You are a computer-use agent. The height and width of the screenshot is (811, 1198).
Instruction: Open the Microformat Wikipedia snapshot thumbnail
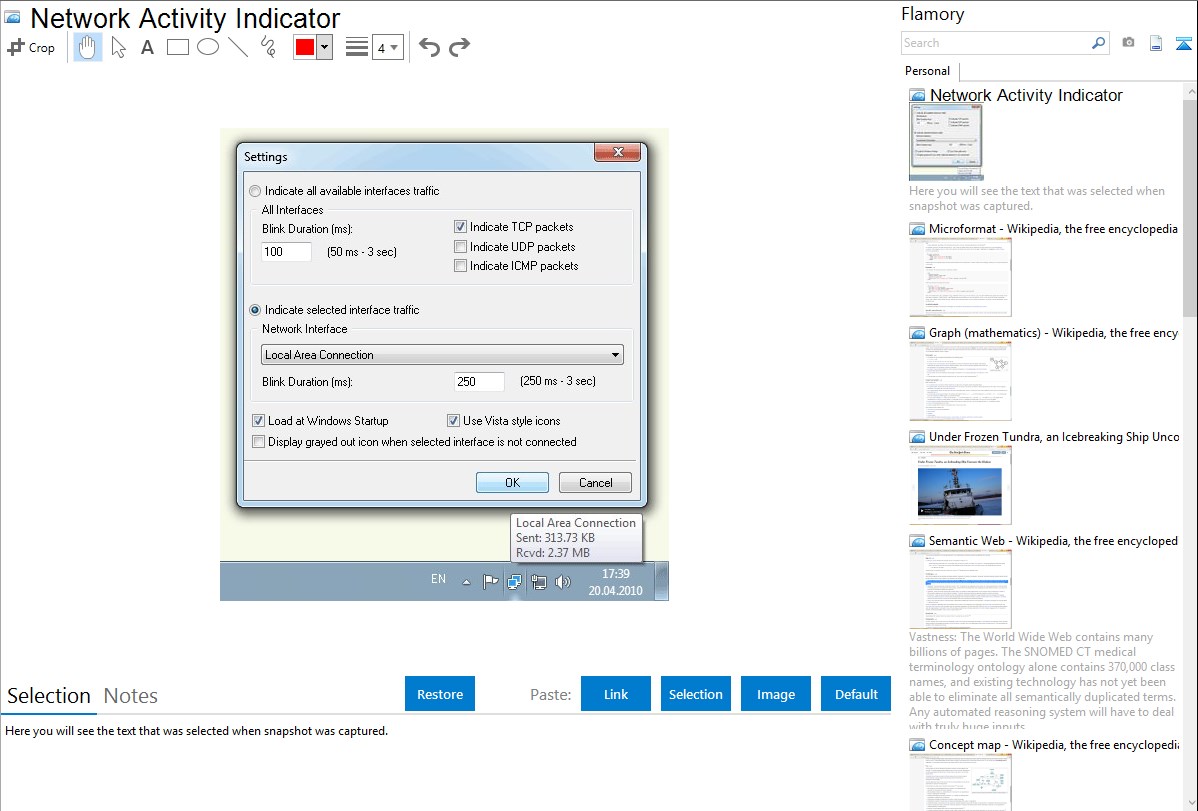[x=960, y=277]
